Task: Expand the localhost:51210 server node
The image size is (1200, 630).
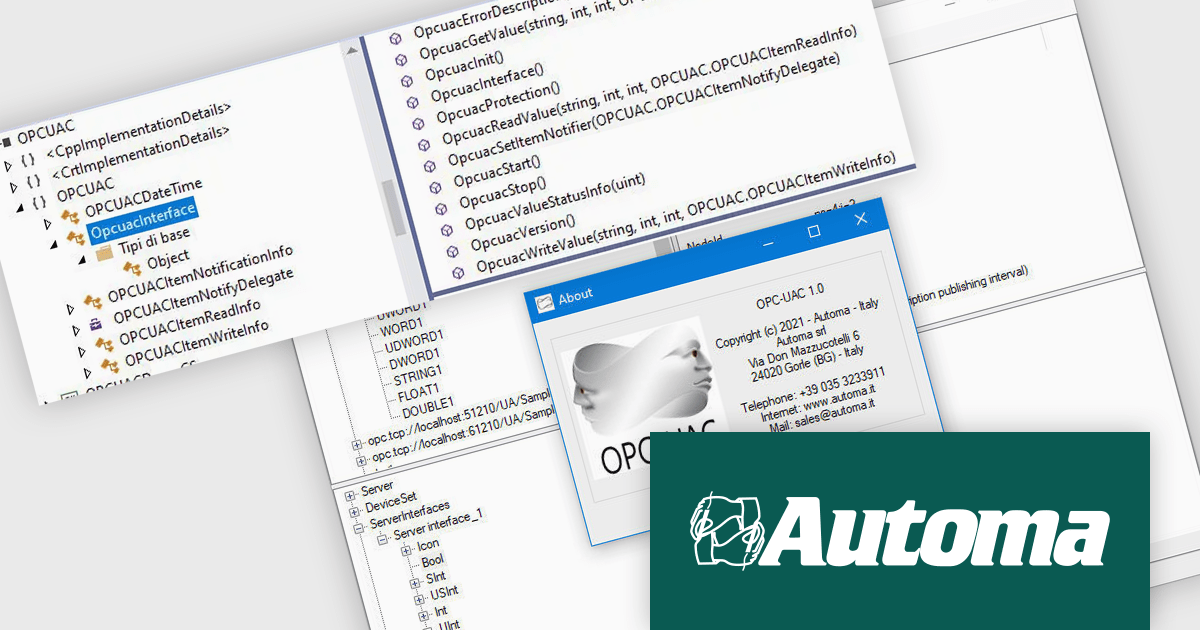Action: (356, 443)
